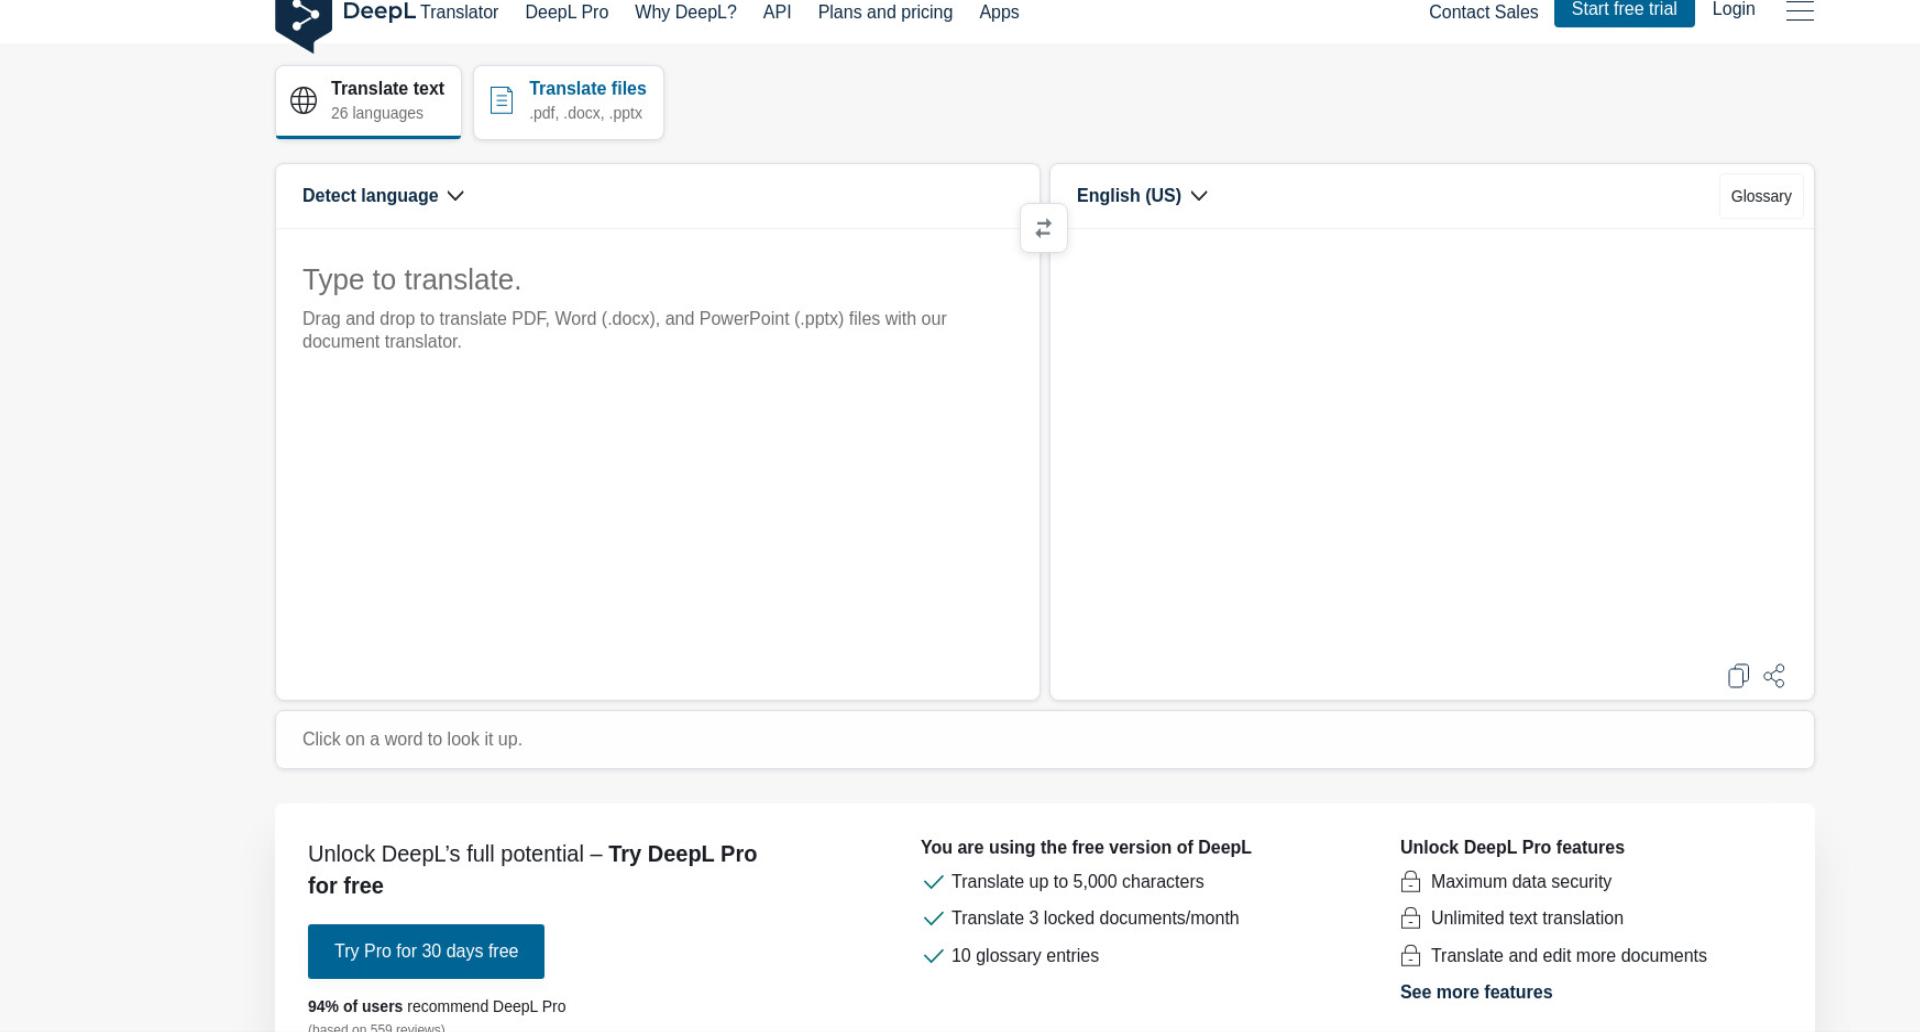Click Contact Sales link
The width and height of the screenshot is (1920, 1032).
(x=1483, y=12)
